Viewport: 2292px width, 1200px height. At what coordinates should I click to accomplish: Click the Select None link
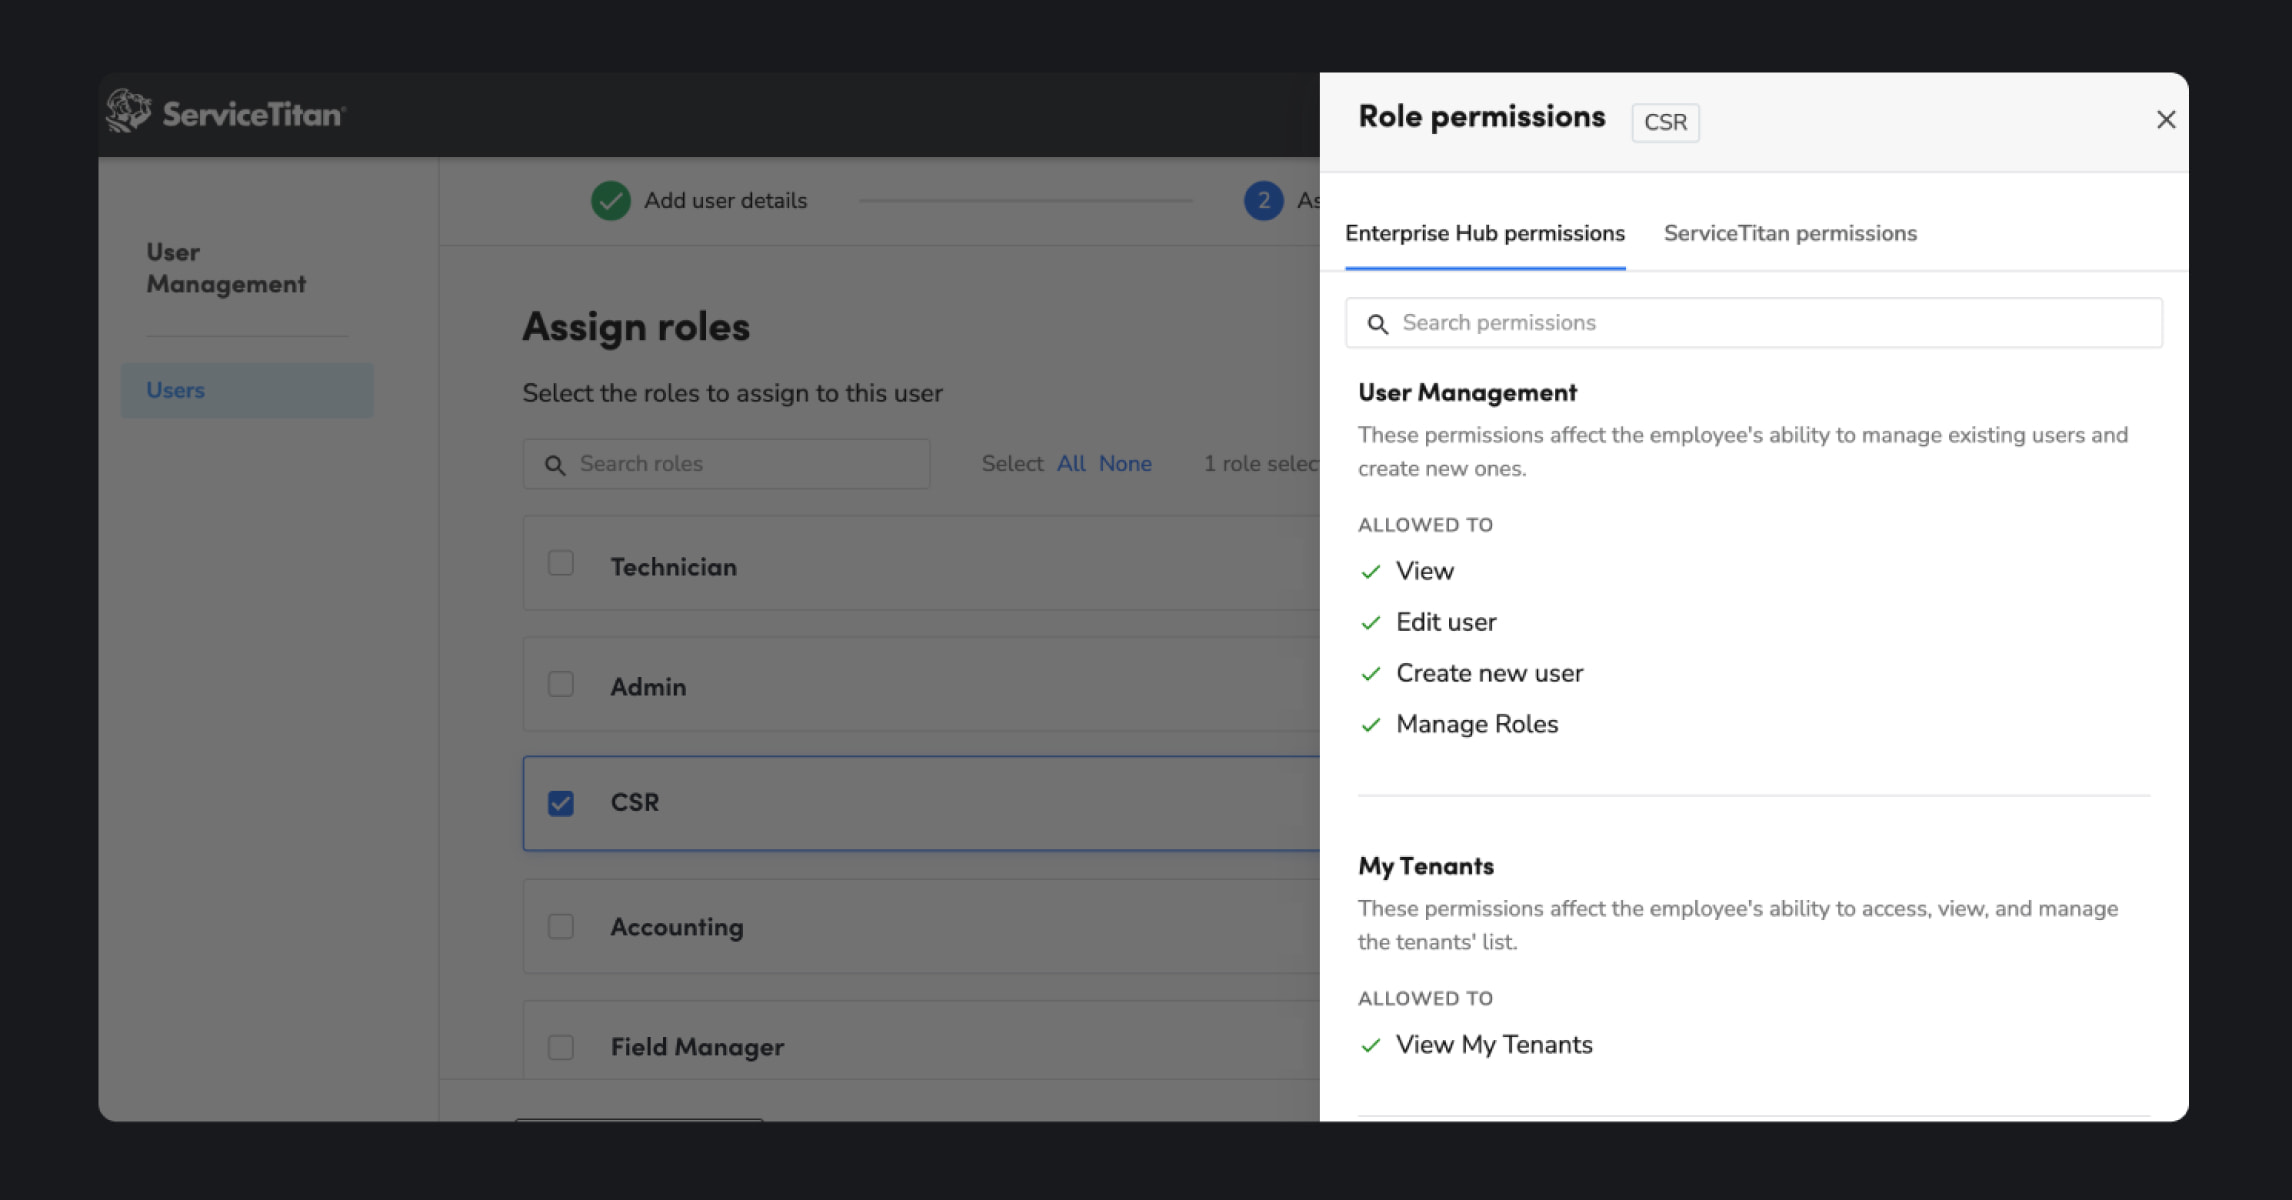pyautogui.click(x=1125, y=464)
